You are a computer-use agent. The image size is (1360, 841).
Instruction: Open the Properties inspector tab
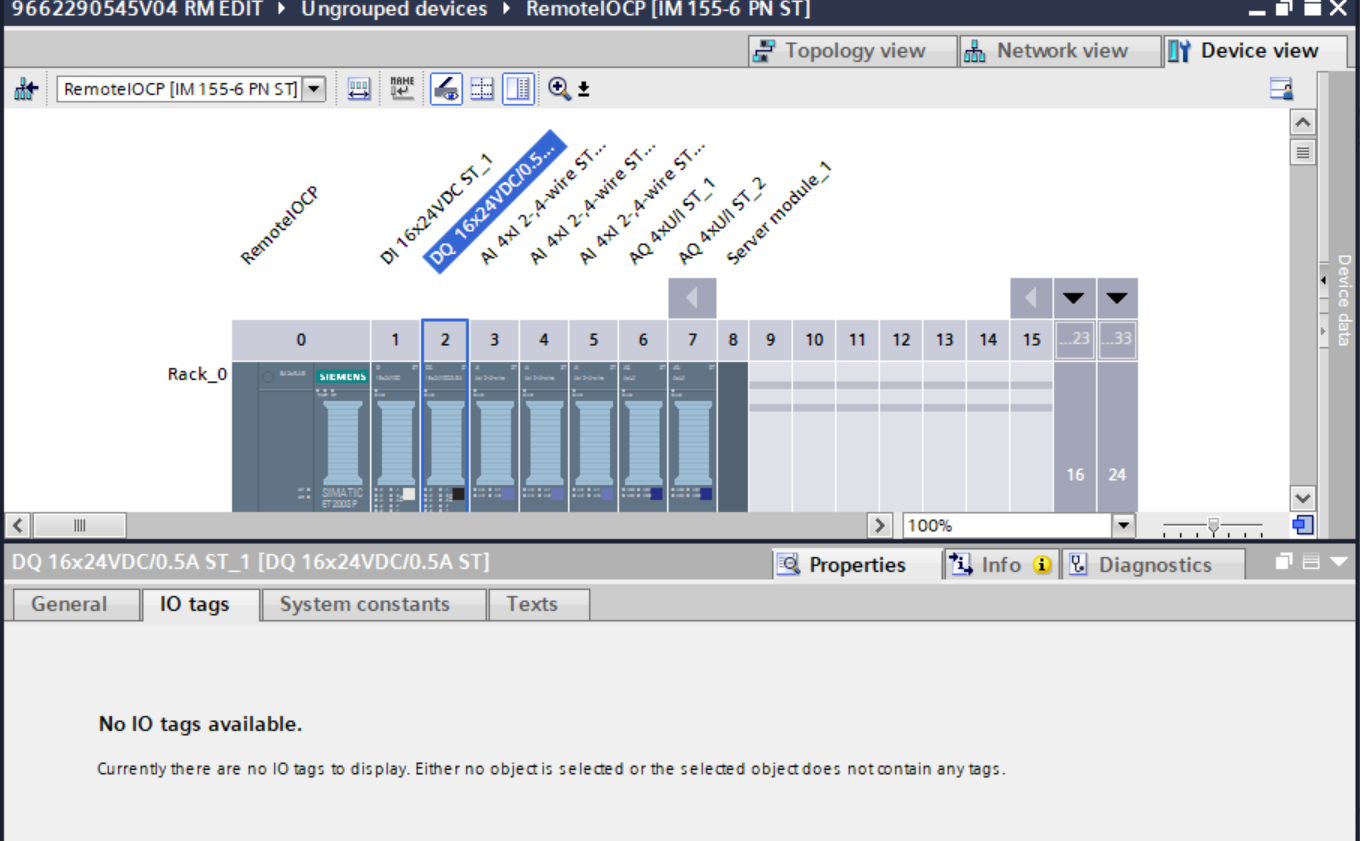(x=857, y=565)
